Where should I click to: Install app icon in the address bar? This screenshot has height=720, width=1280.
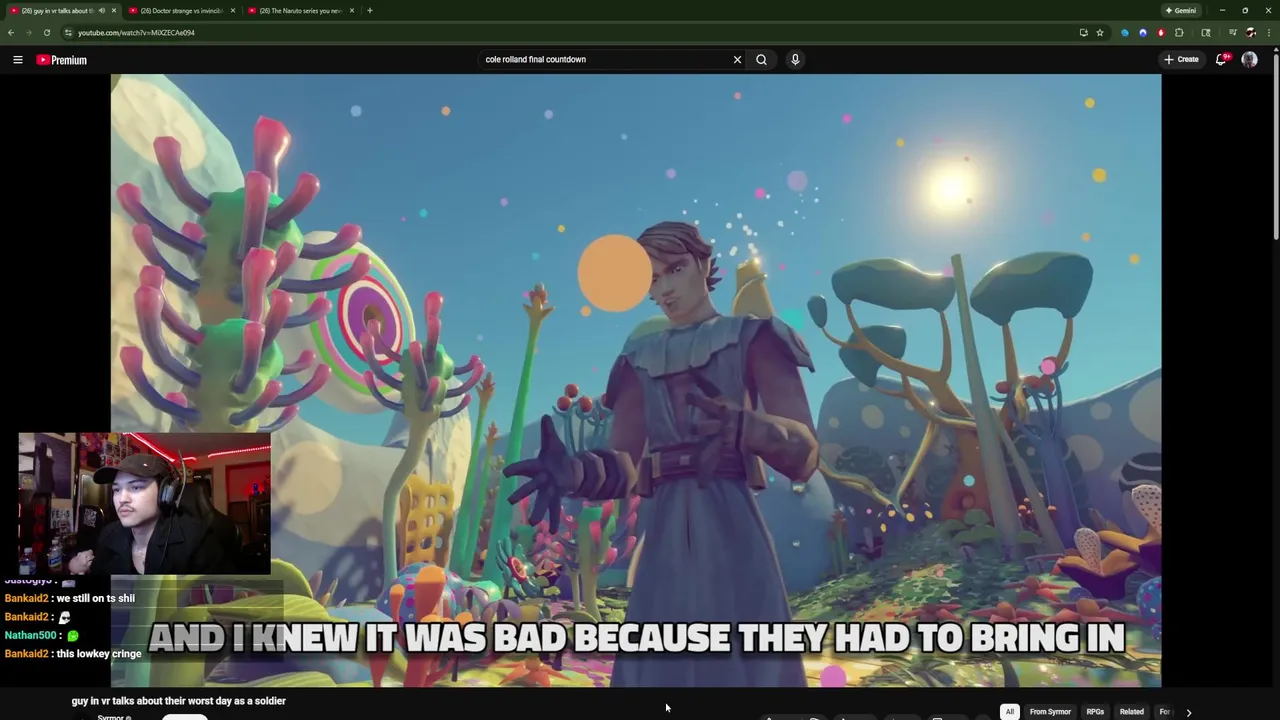(x=1083, y=33)
